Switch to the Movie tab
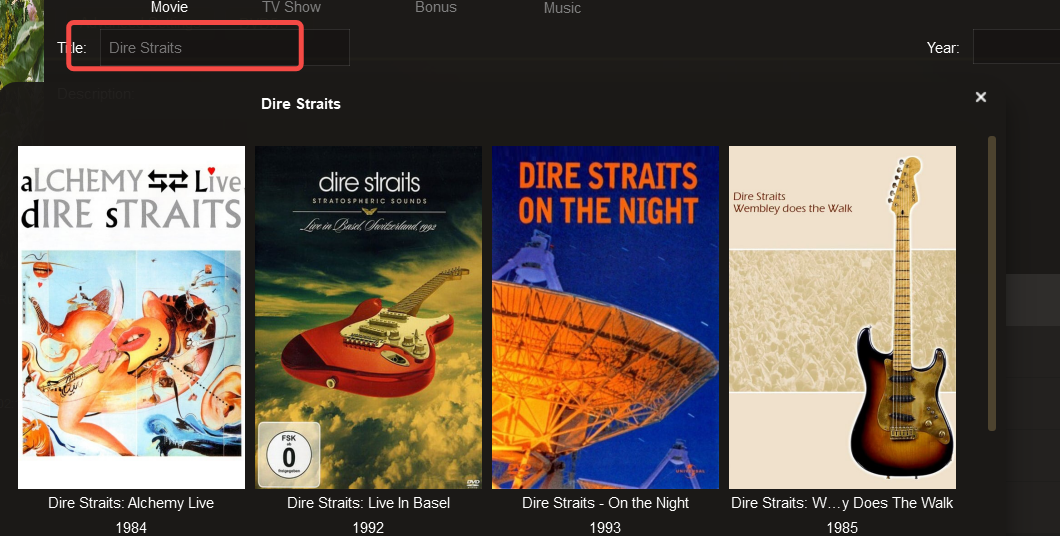The image size is (1060, 536). click(169, 7)
